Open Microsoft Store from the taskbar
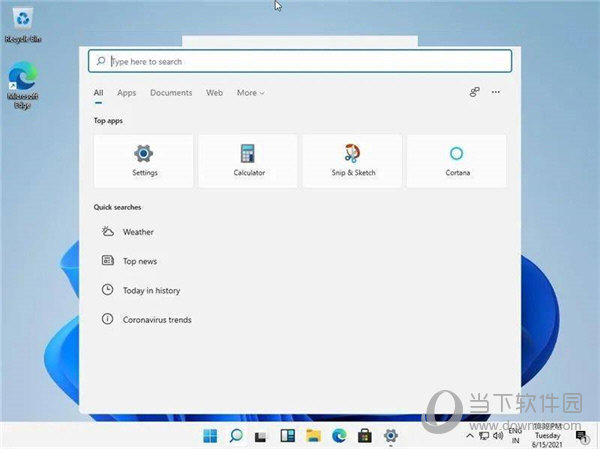Screen dimensions: 600x449 pos(365,436)
